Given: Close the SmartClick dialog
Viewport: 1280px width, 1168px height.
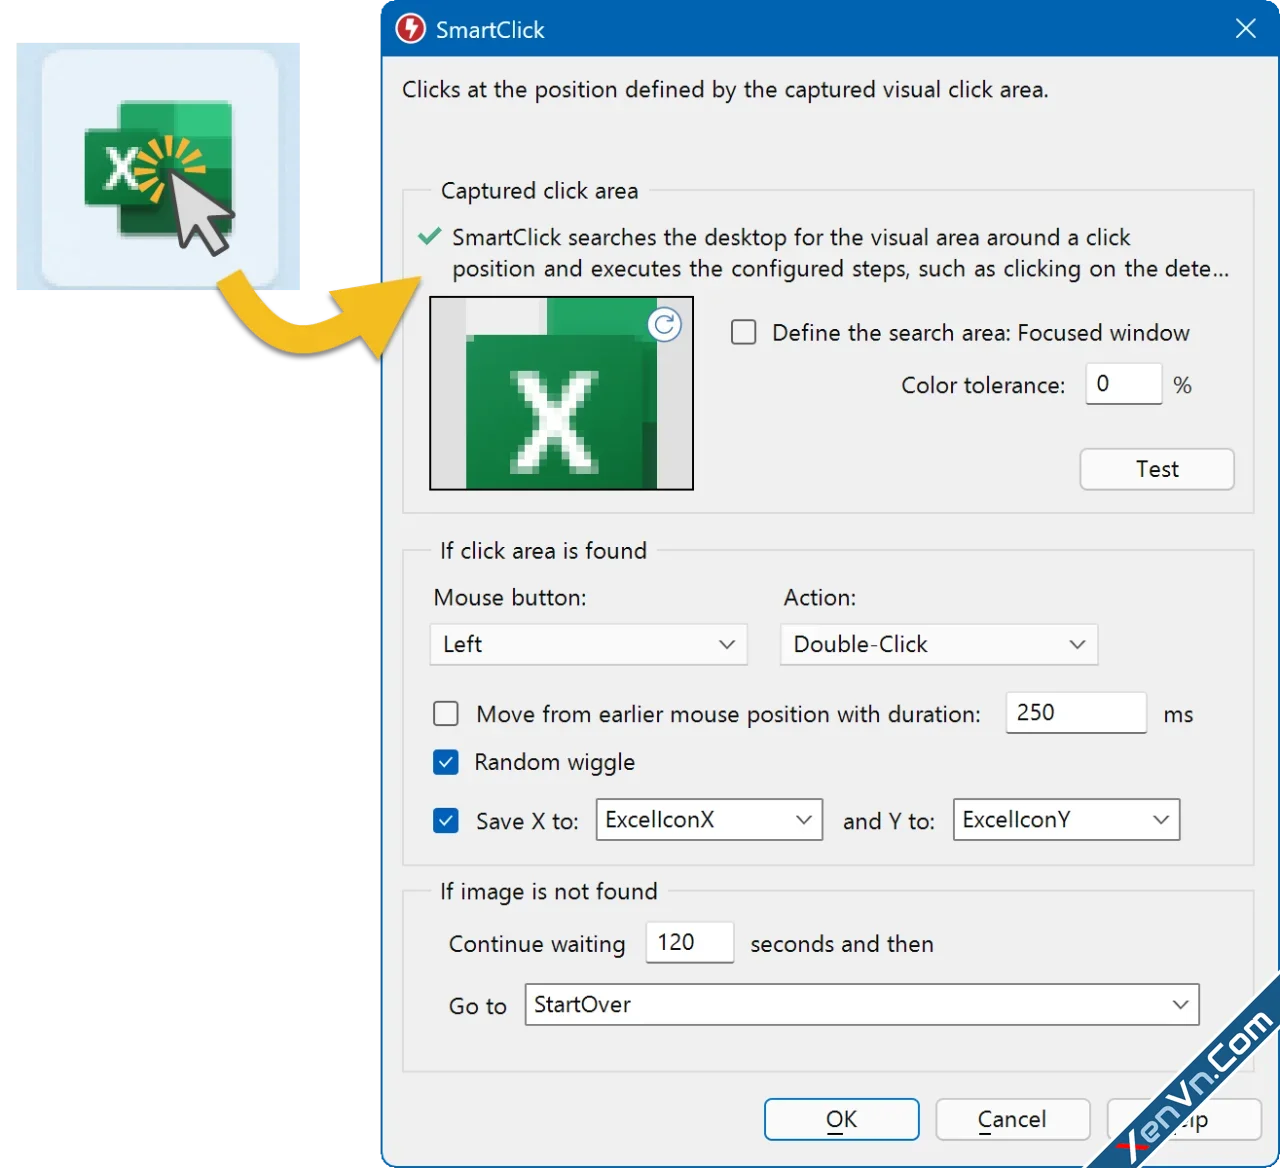Looking at the screenshot, I should coord(1245,29).
